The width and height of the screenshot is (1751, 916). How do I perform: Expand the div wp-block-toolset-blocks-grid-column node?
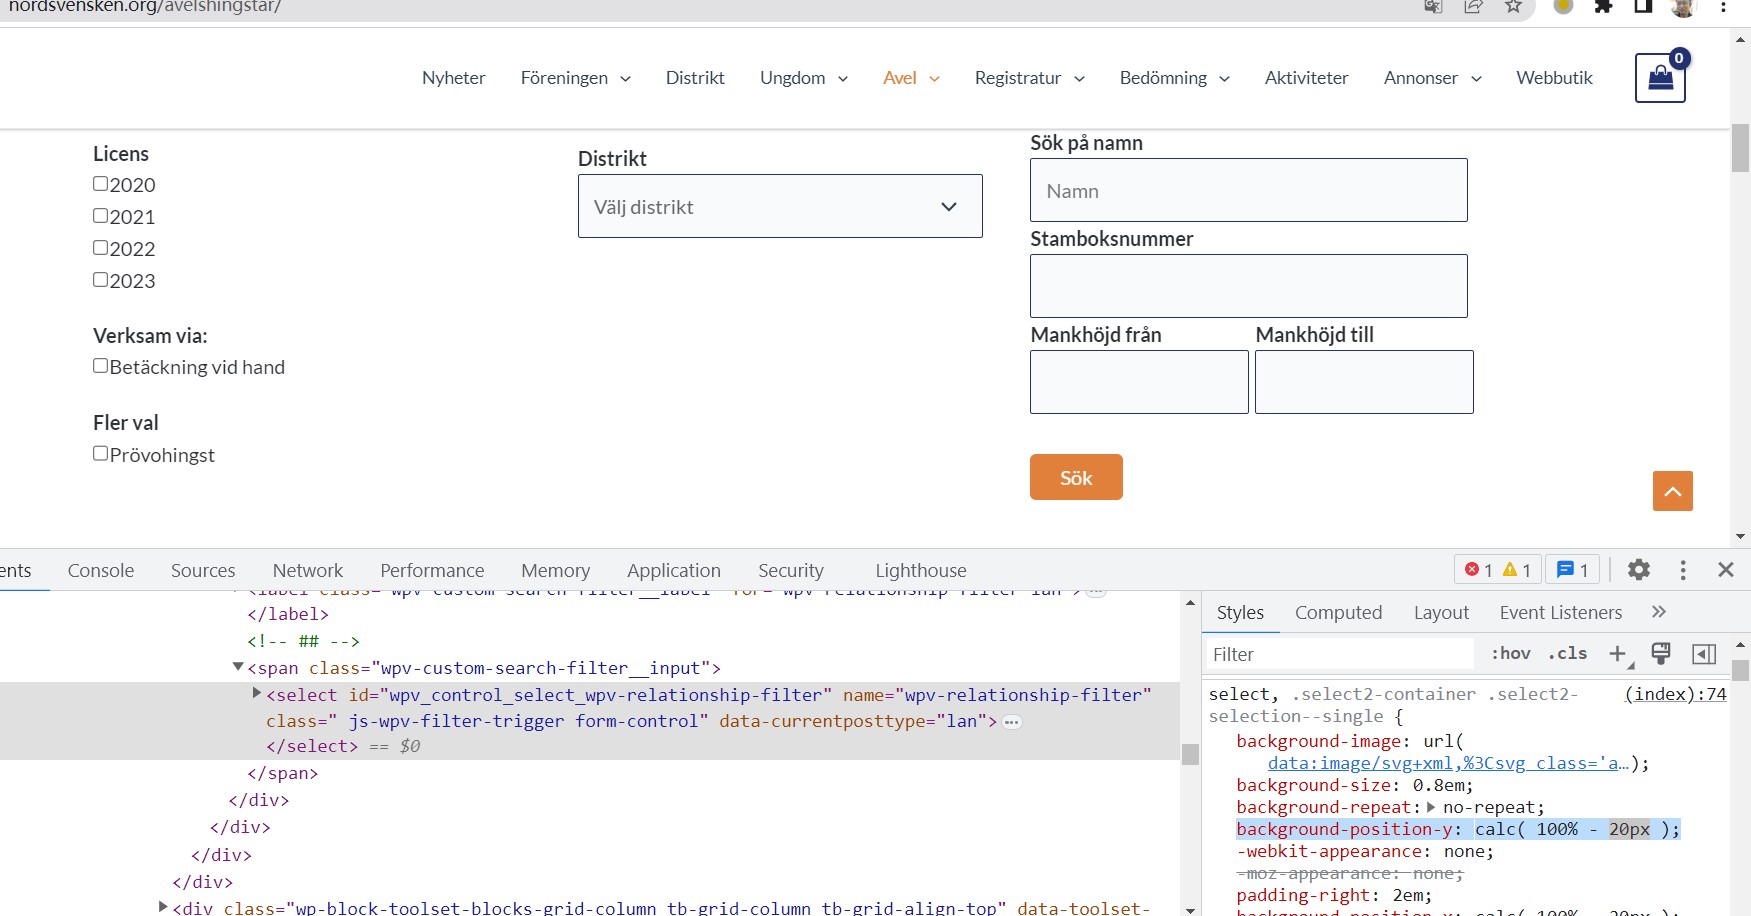click(x=163, y=907)
